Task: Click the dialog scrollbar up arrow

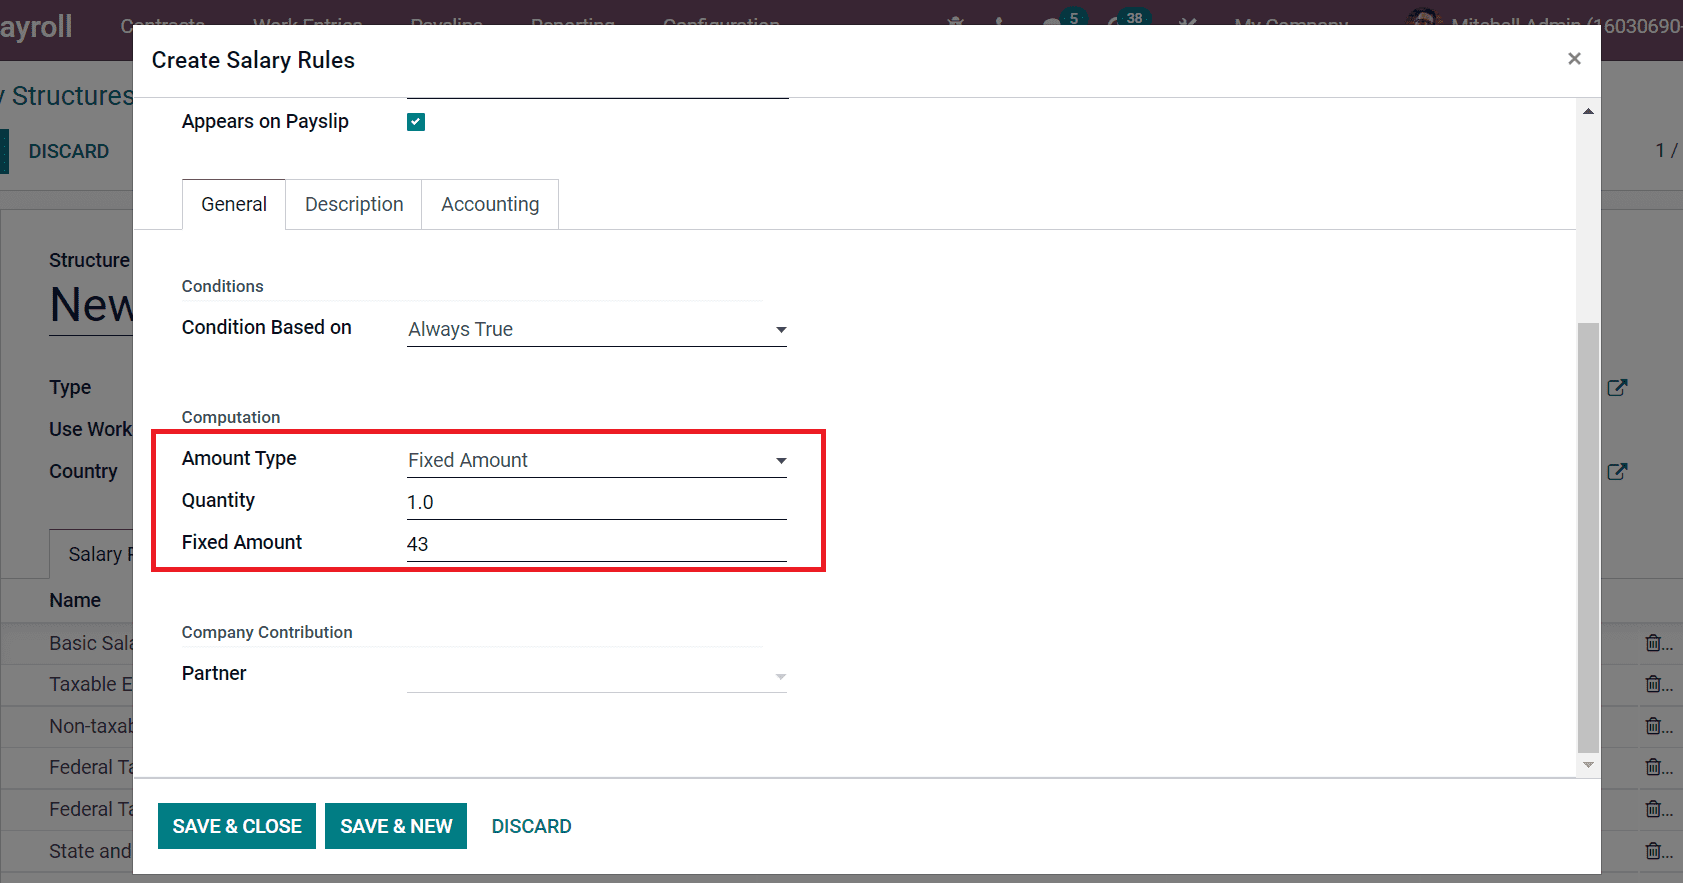Action: [1588, 111]
